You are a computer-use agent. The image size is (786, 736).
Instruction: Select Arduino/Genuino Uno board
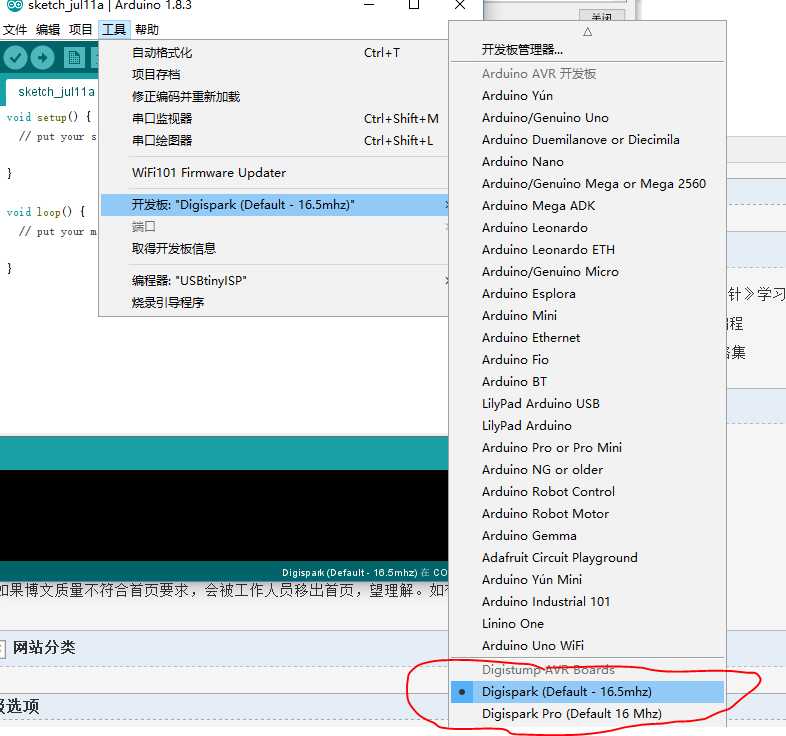[587, 118]
